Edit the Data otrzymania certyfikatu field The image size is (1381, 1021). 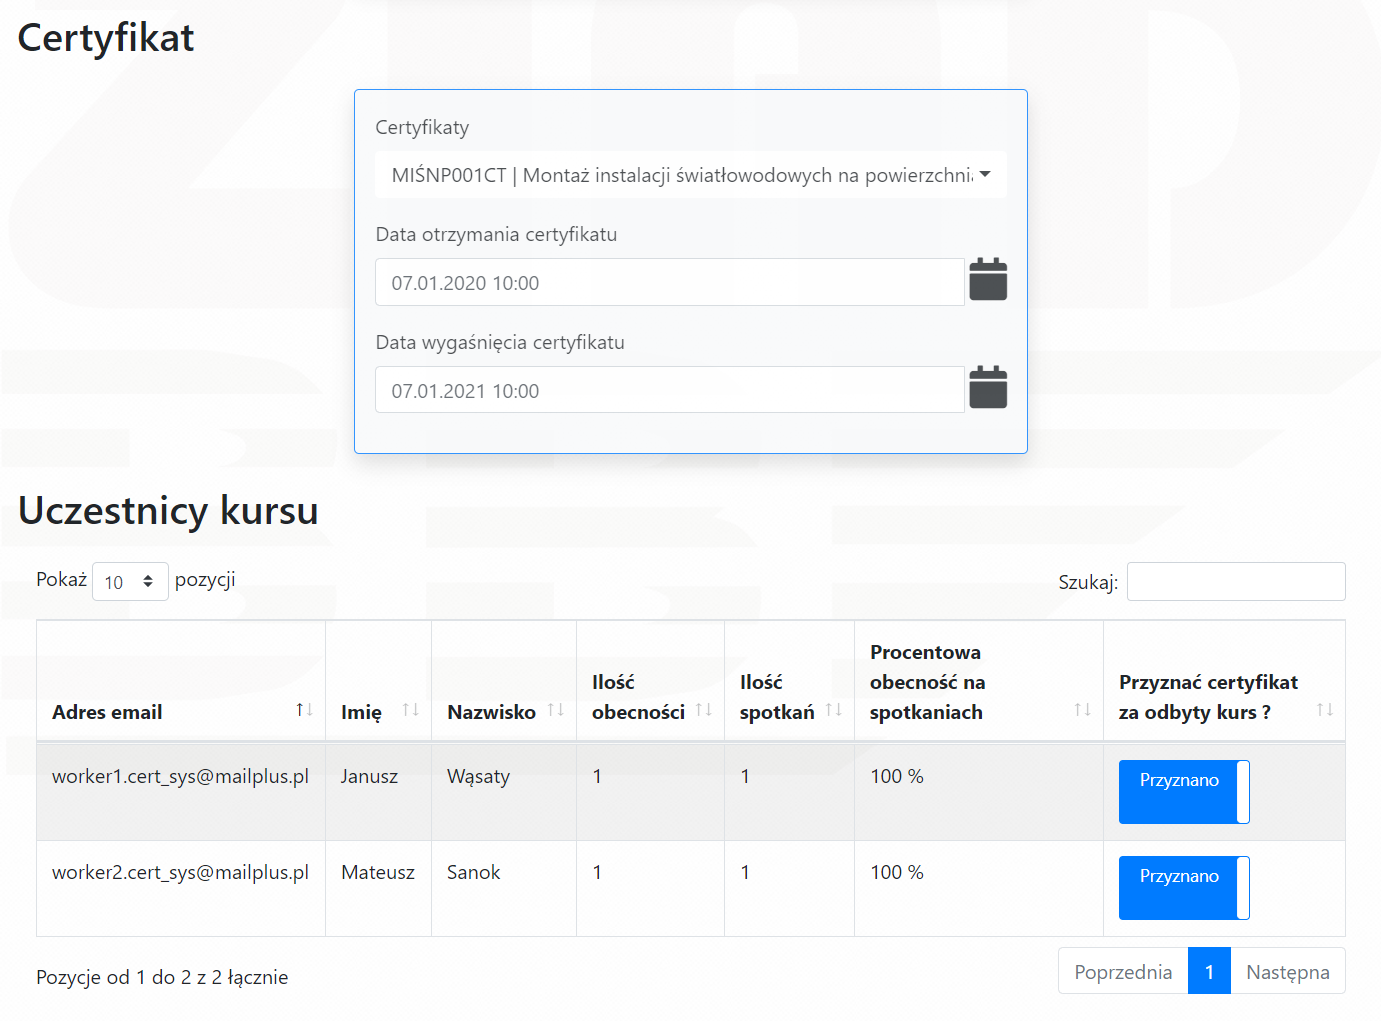pos(669,282)
